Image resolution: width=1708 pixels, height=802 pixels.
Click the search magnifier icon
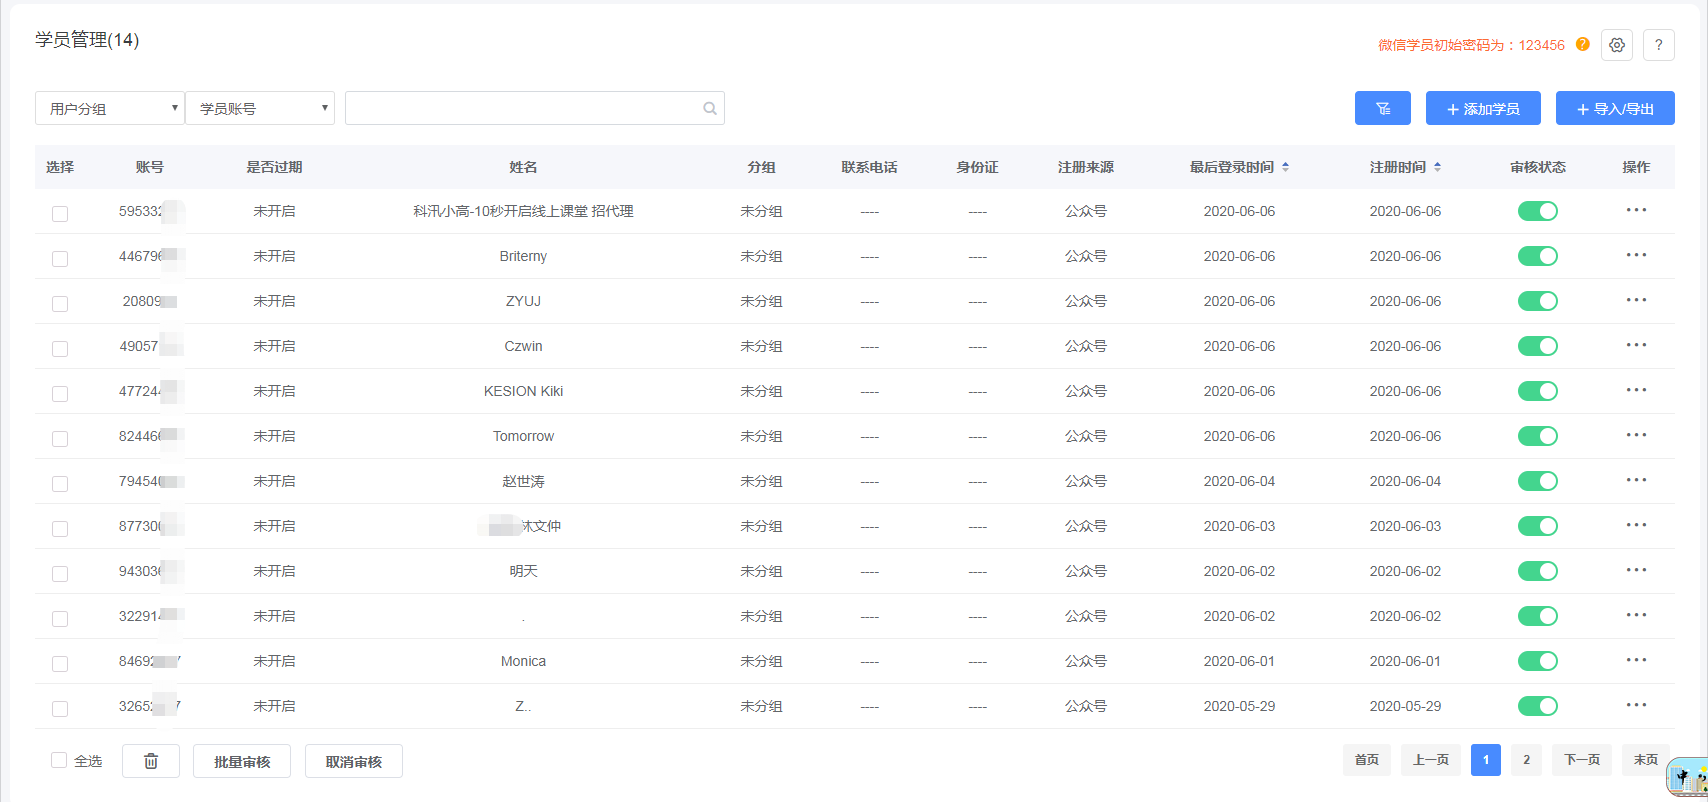tap(709, 108)
